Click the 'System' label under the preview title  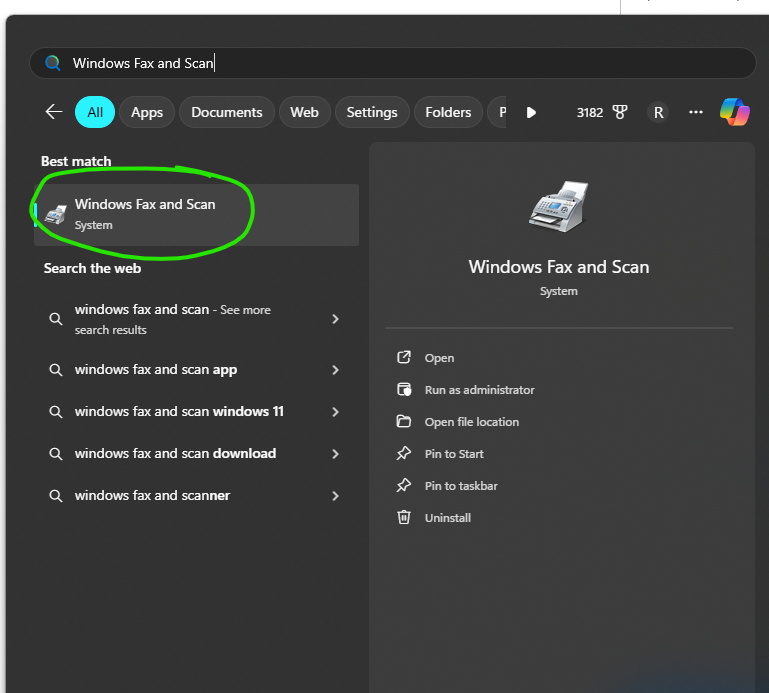(x=559, y=291)
